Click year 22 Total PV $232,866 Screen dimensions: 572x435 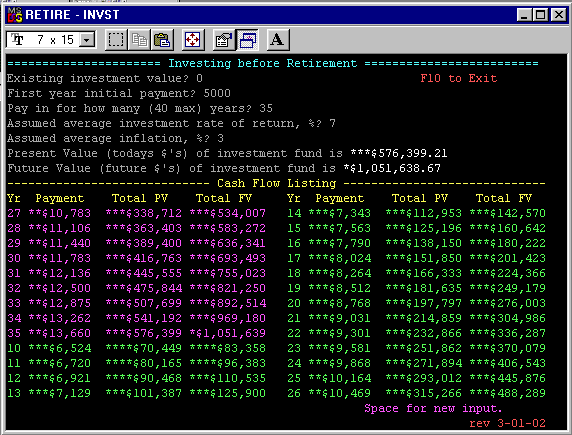coord(424,333)
